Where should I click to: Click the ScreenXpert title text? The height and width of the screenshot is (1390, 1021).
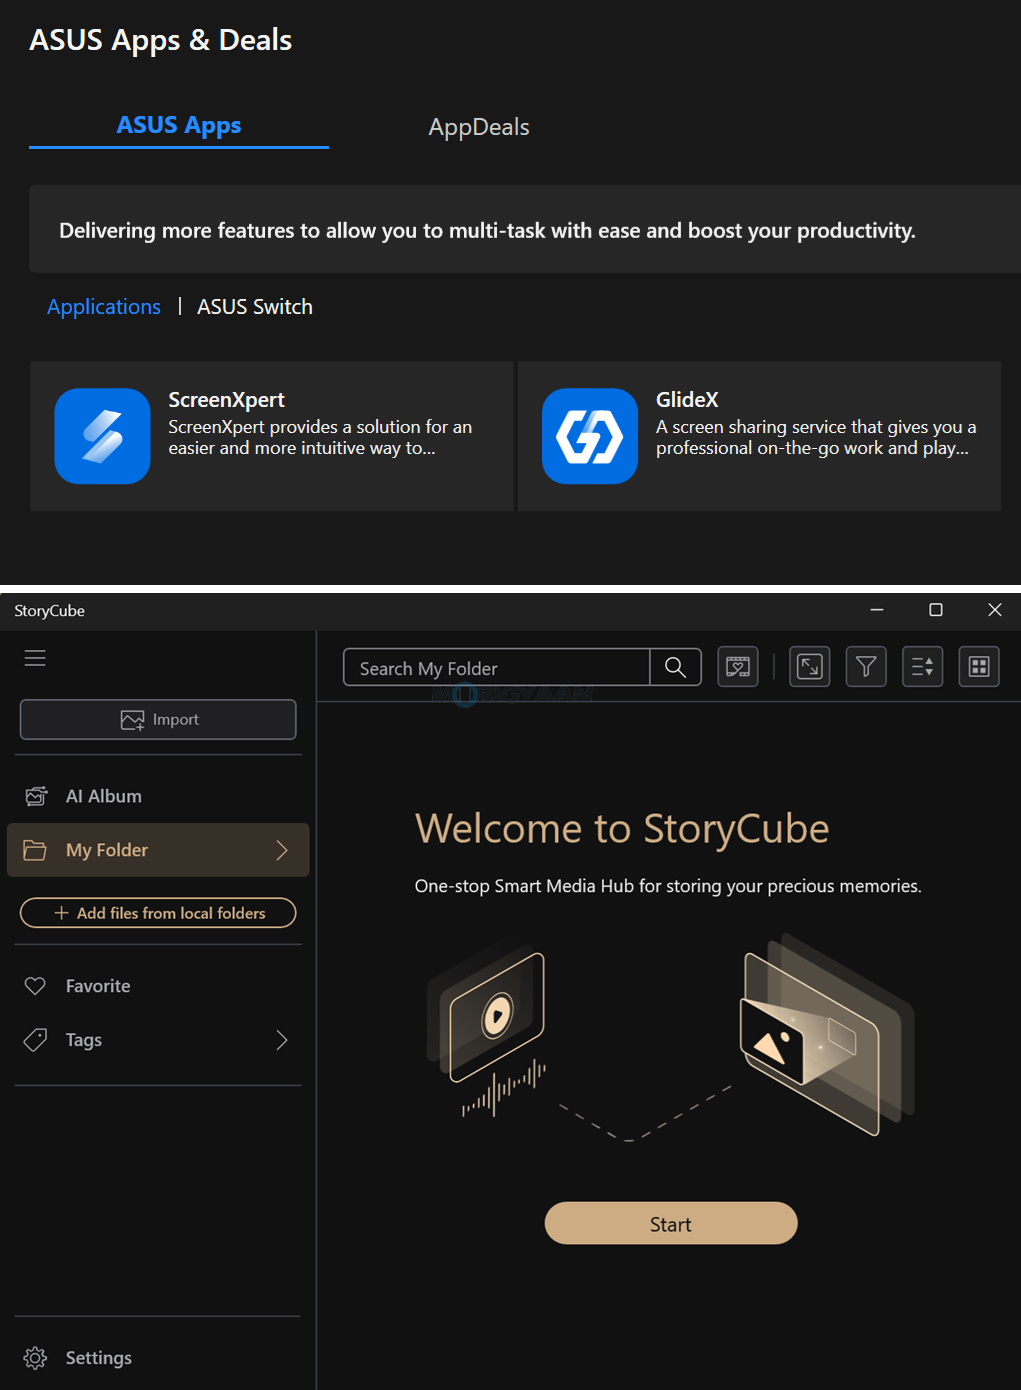tap(227, 400)
